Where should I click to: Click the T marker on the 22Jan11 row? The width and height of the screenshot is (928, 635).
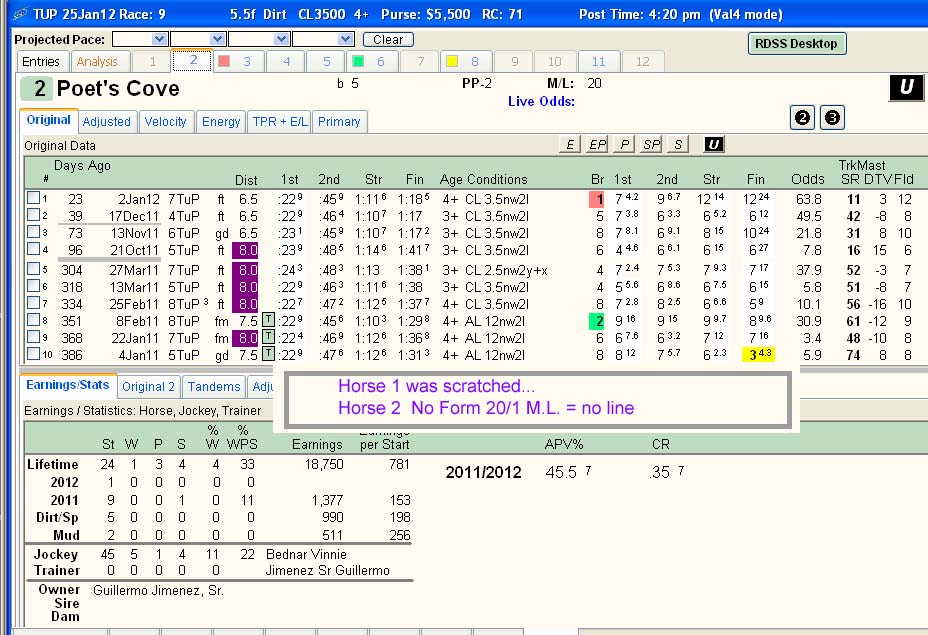(x=268, y=337)
